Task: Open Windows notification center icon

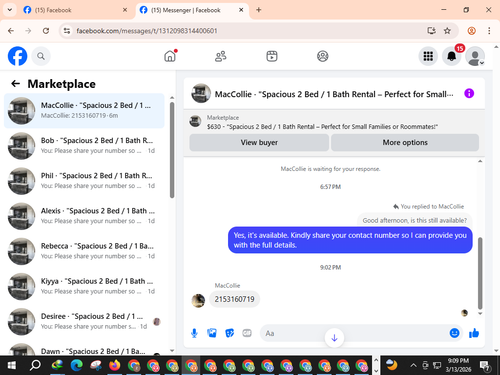Action: tap(484, 366)
